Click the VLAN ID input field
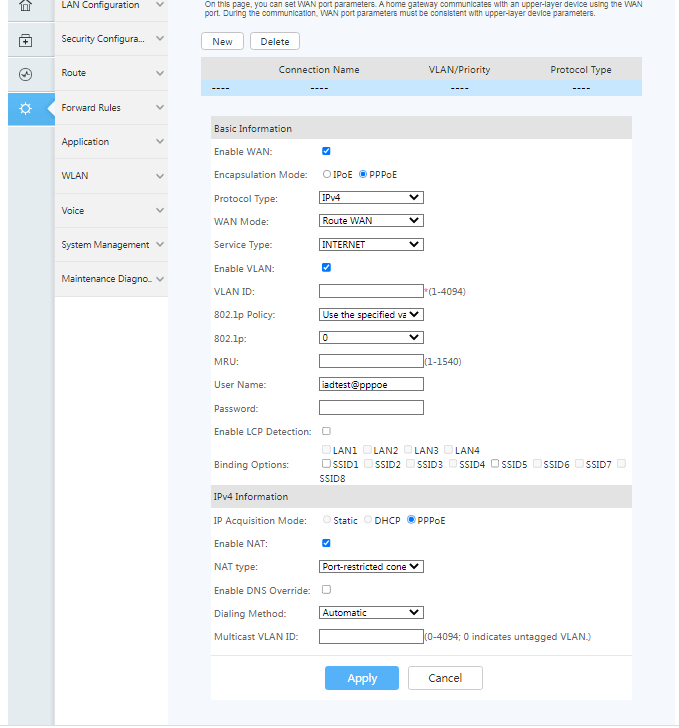The width and height of the screenshot is (679, 728). 371,291
